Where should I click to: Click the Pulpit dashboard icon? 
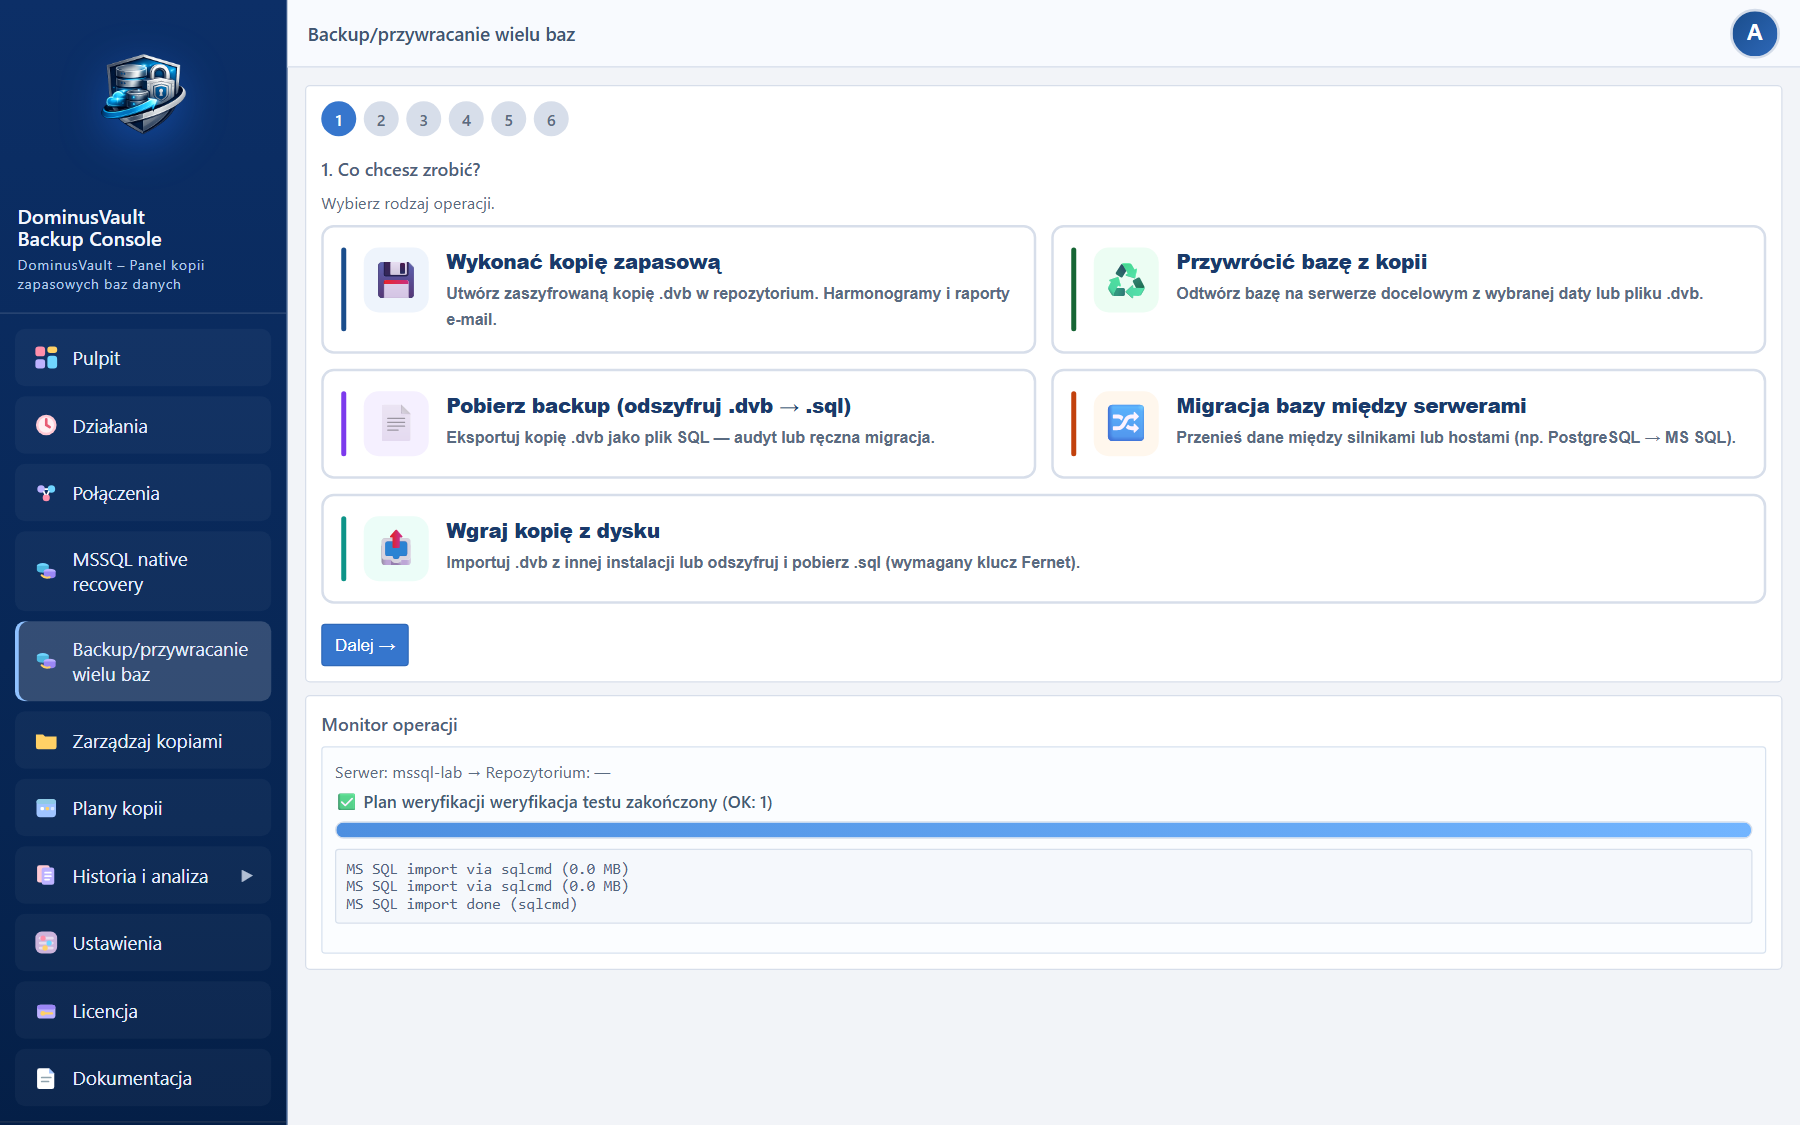(x=46, y=358)
